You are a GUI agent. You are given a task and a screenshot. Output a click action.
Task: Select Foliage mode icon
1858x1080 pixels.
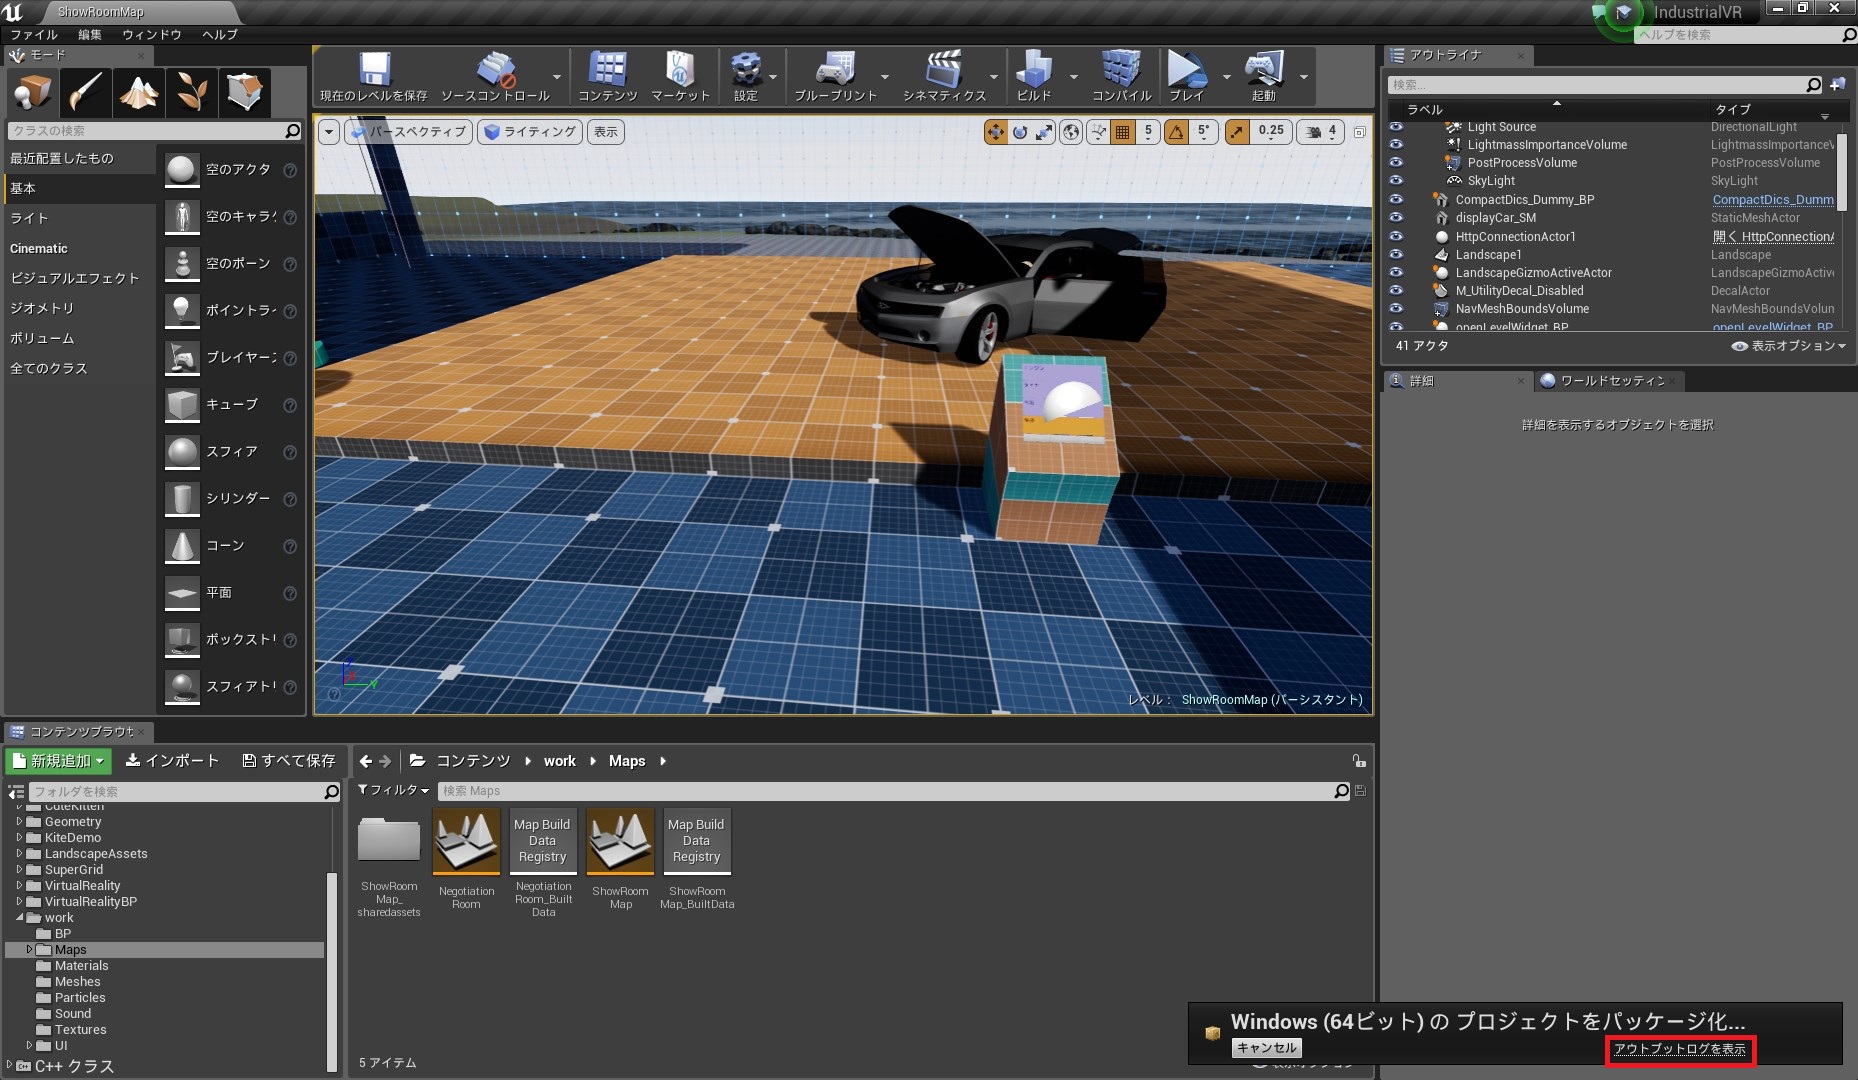point(192,93)
